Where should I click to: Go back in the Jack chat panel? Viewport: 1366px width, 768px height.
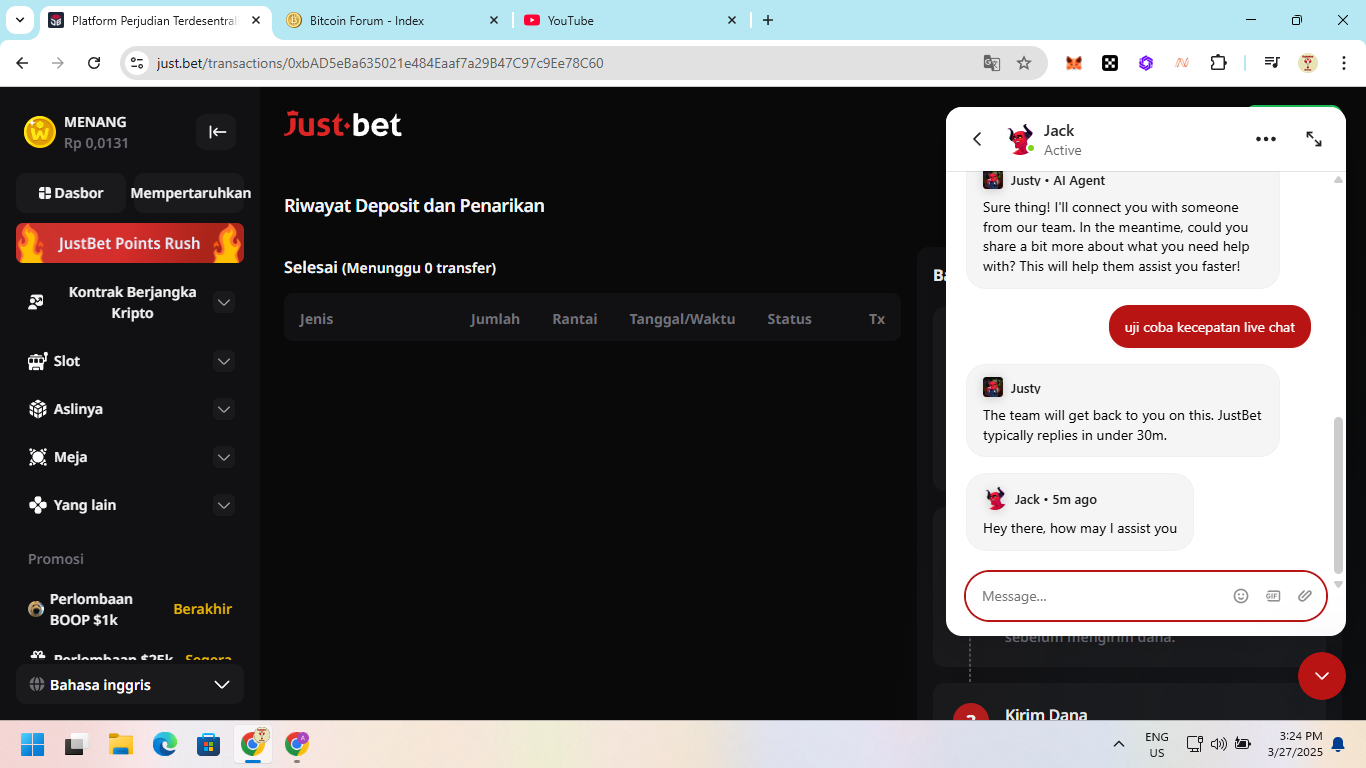pyautogui.click(x=977, y=140)
